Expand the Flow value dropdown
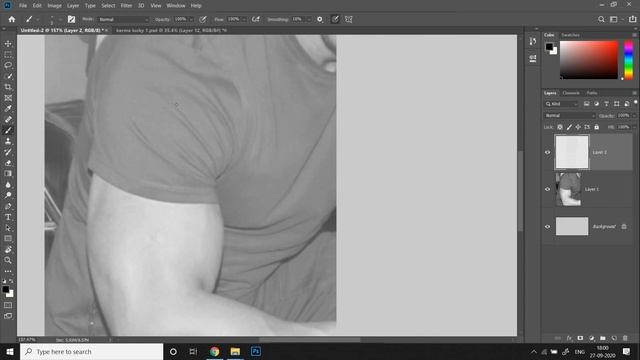 click(x=244, y=19)
